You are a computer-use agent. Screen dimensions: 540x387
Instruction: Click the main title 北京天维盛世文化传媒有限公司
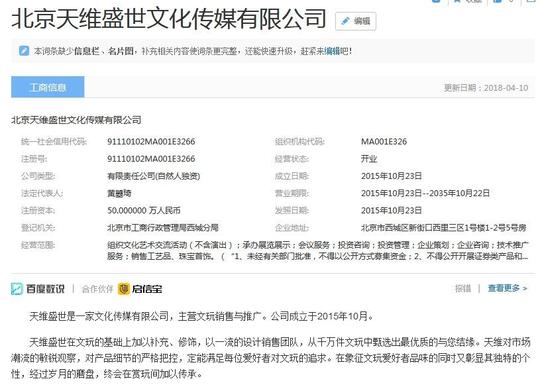[x=169, y=19]
